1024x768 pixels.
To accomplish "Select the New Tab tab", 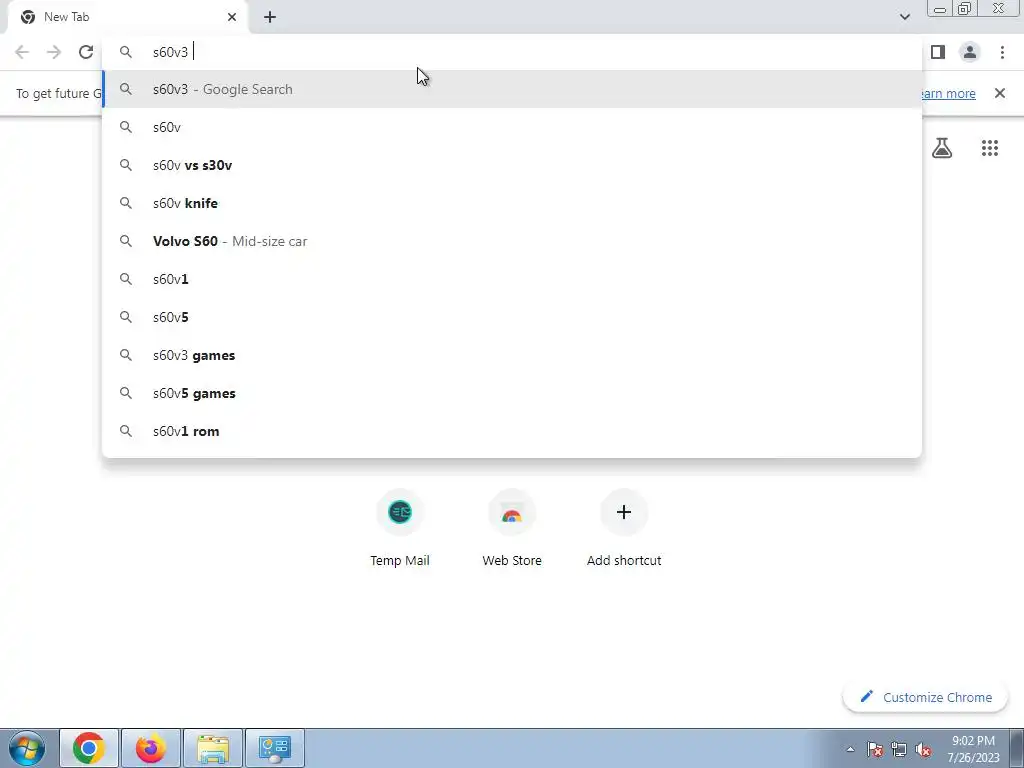I will [x=128, y=17].
